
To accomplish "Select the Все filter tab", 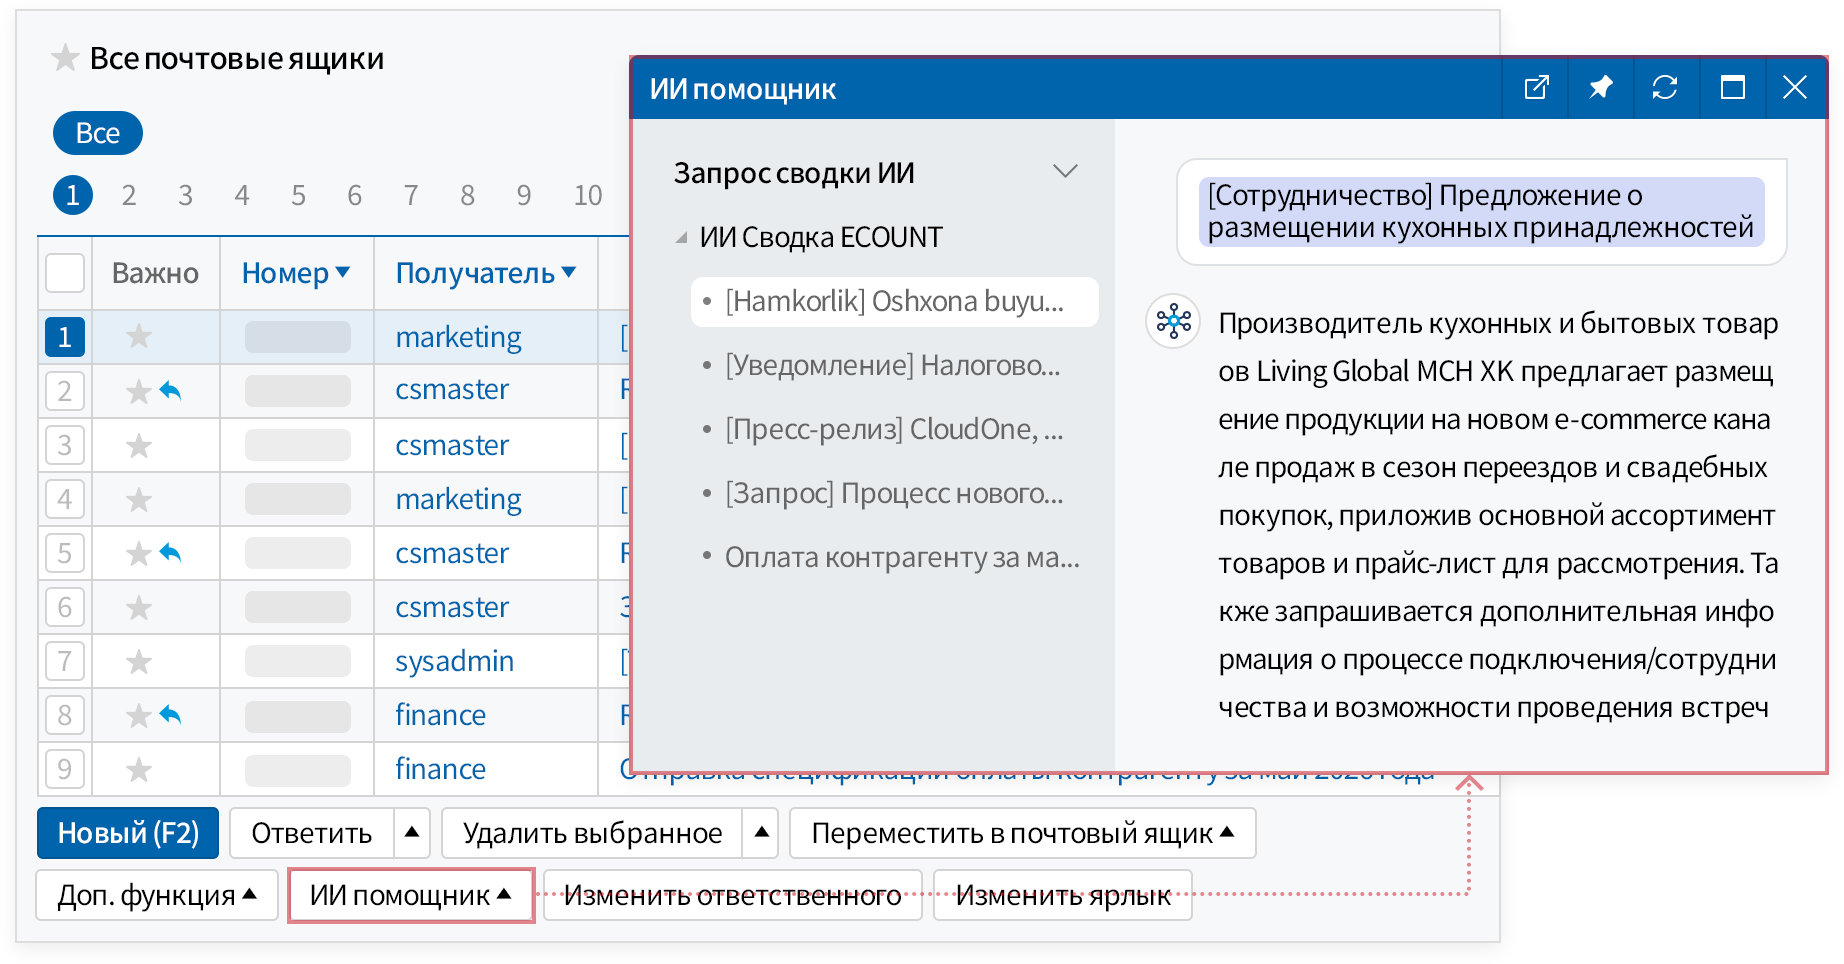I will tap(98, 133).
